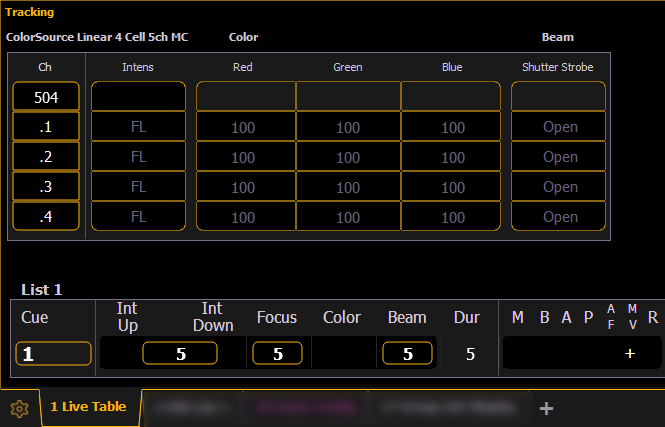Click the FL intensity value for cell .1
Image resolution: width=665 pixels, height=427 pixels.
[138, 127]
